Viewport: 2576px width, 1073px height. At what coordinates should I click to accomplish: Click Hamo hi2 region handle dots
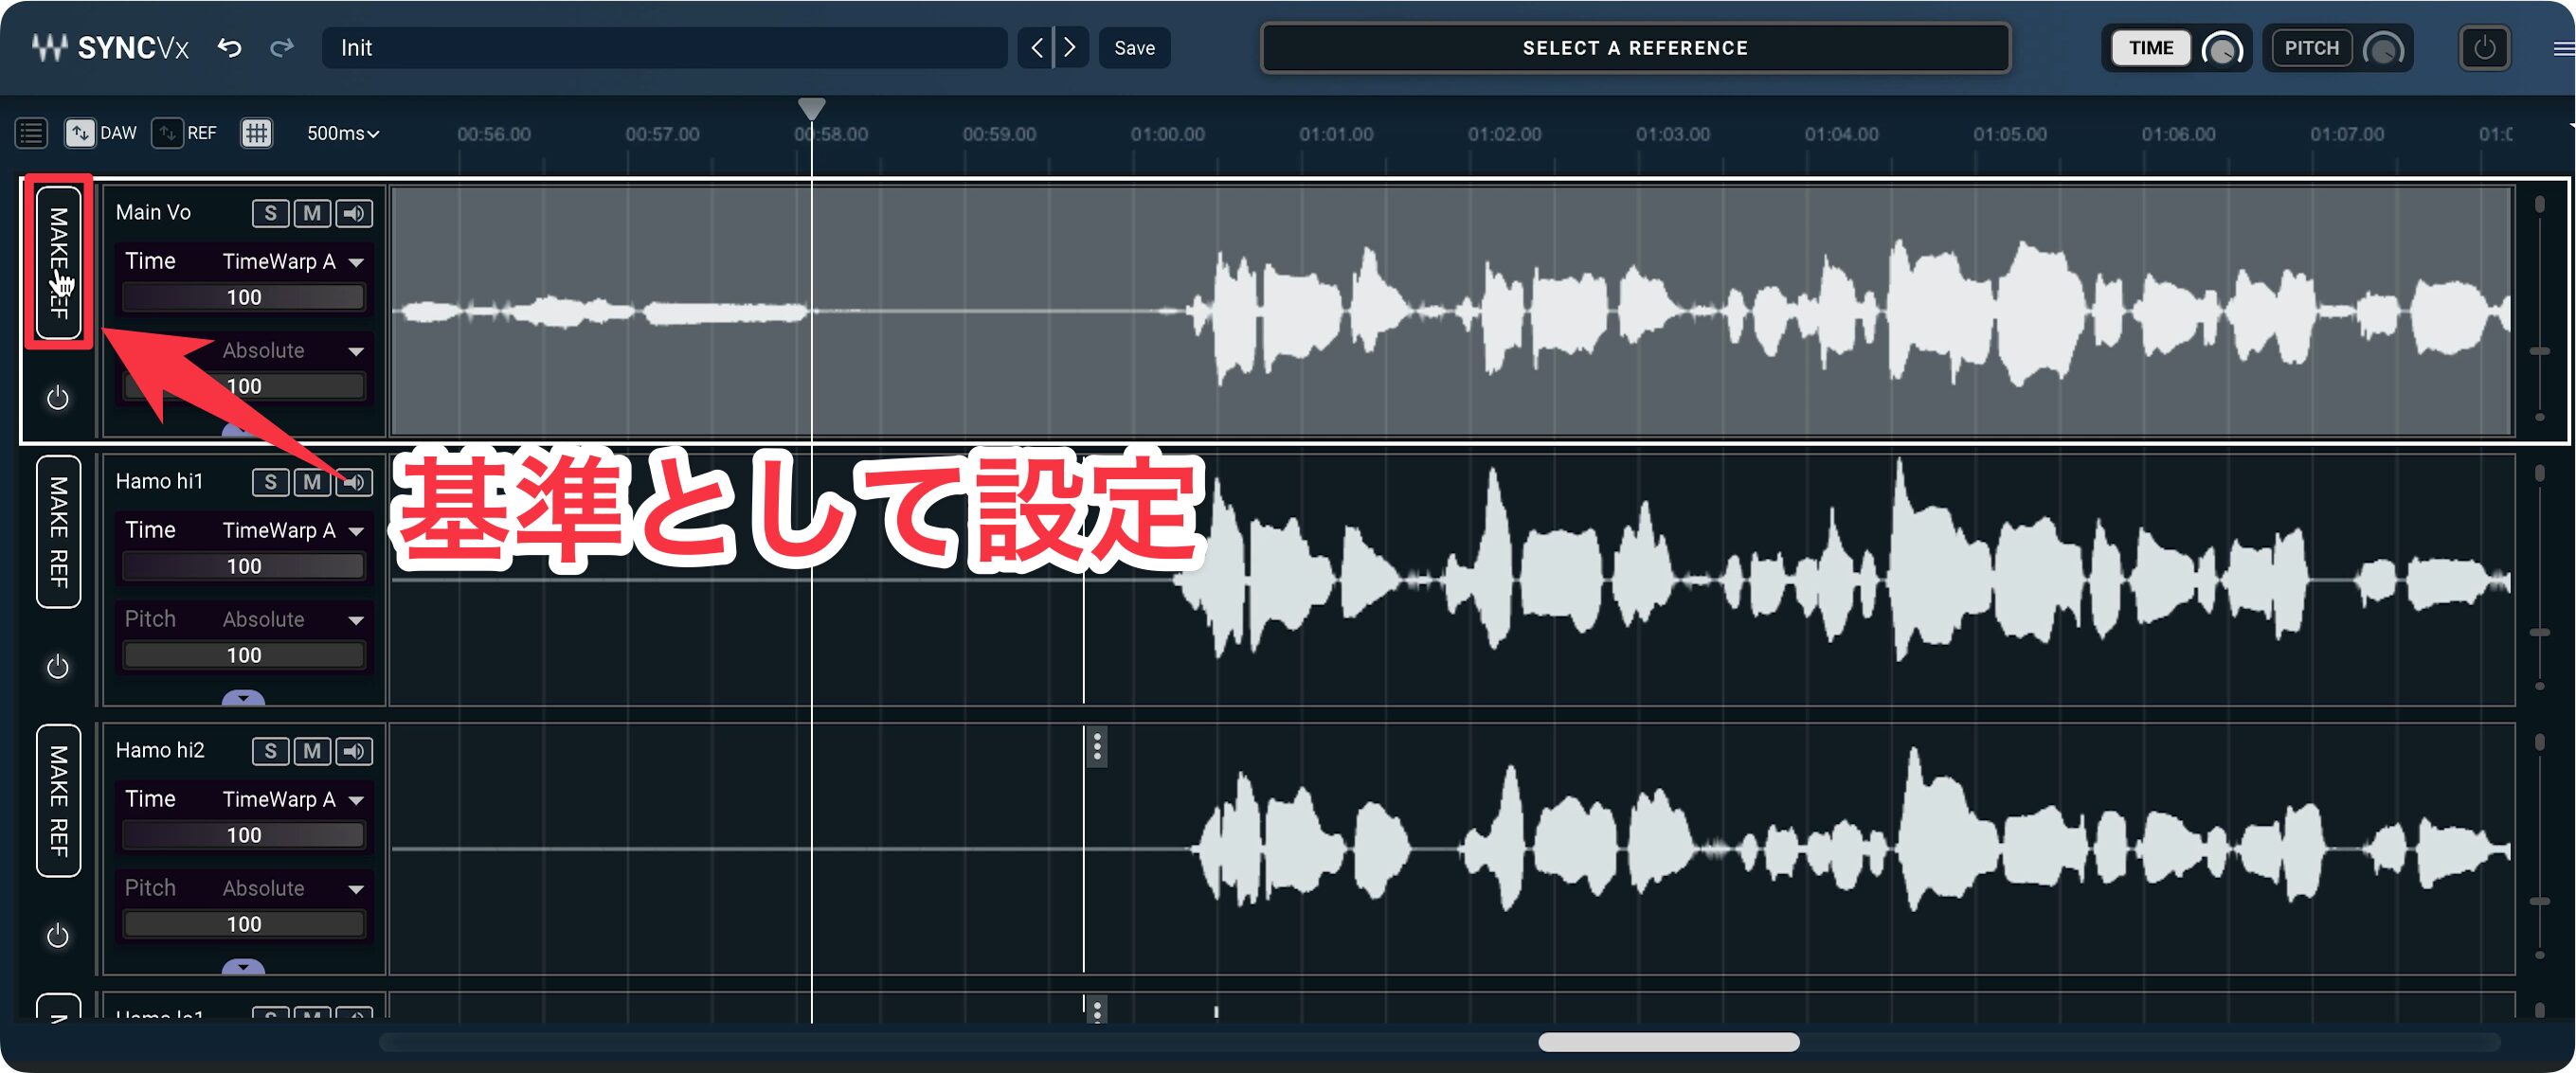tap(1097, 747)
